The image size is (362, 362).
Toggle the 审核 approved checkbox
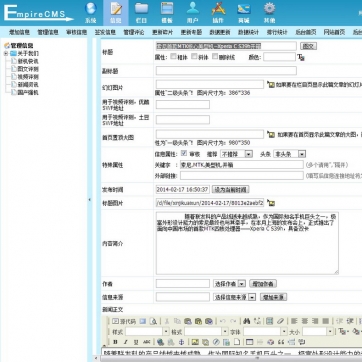(184, 153)
